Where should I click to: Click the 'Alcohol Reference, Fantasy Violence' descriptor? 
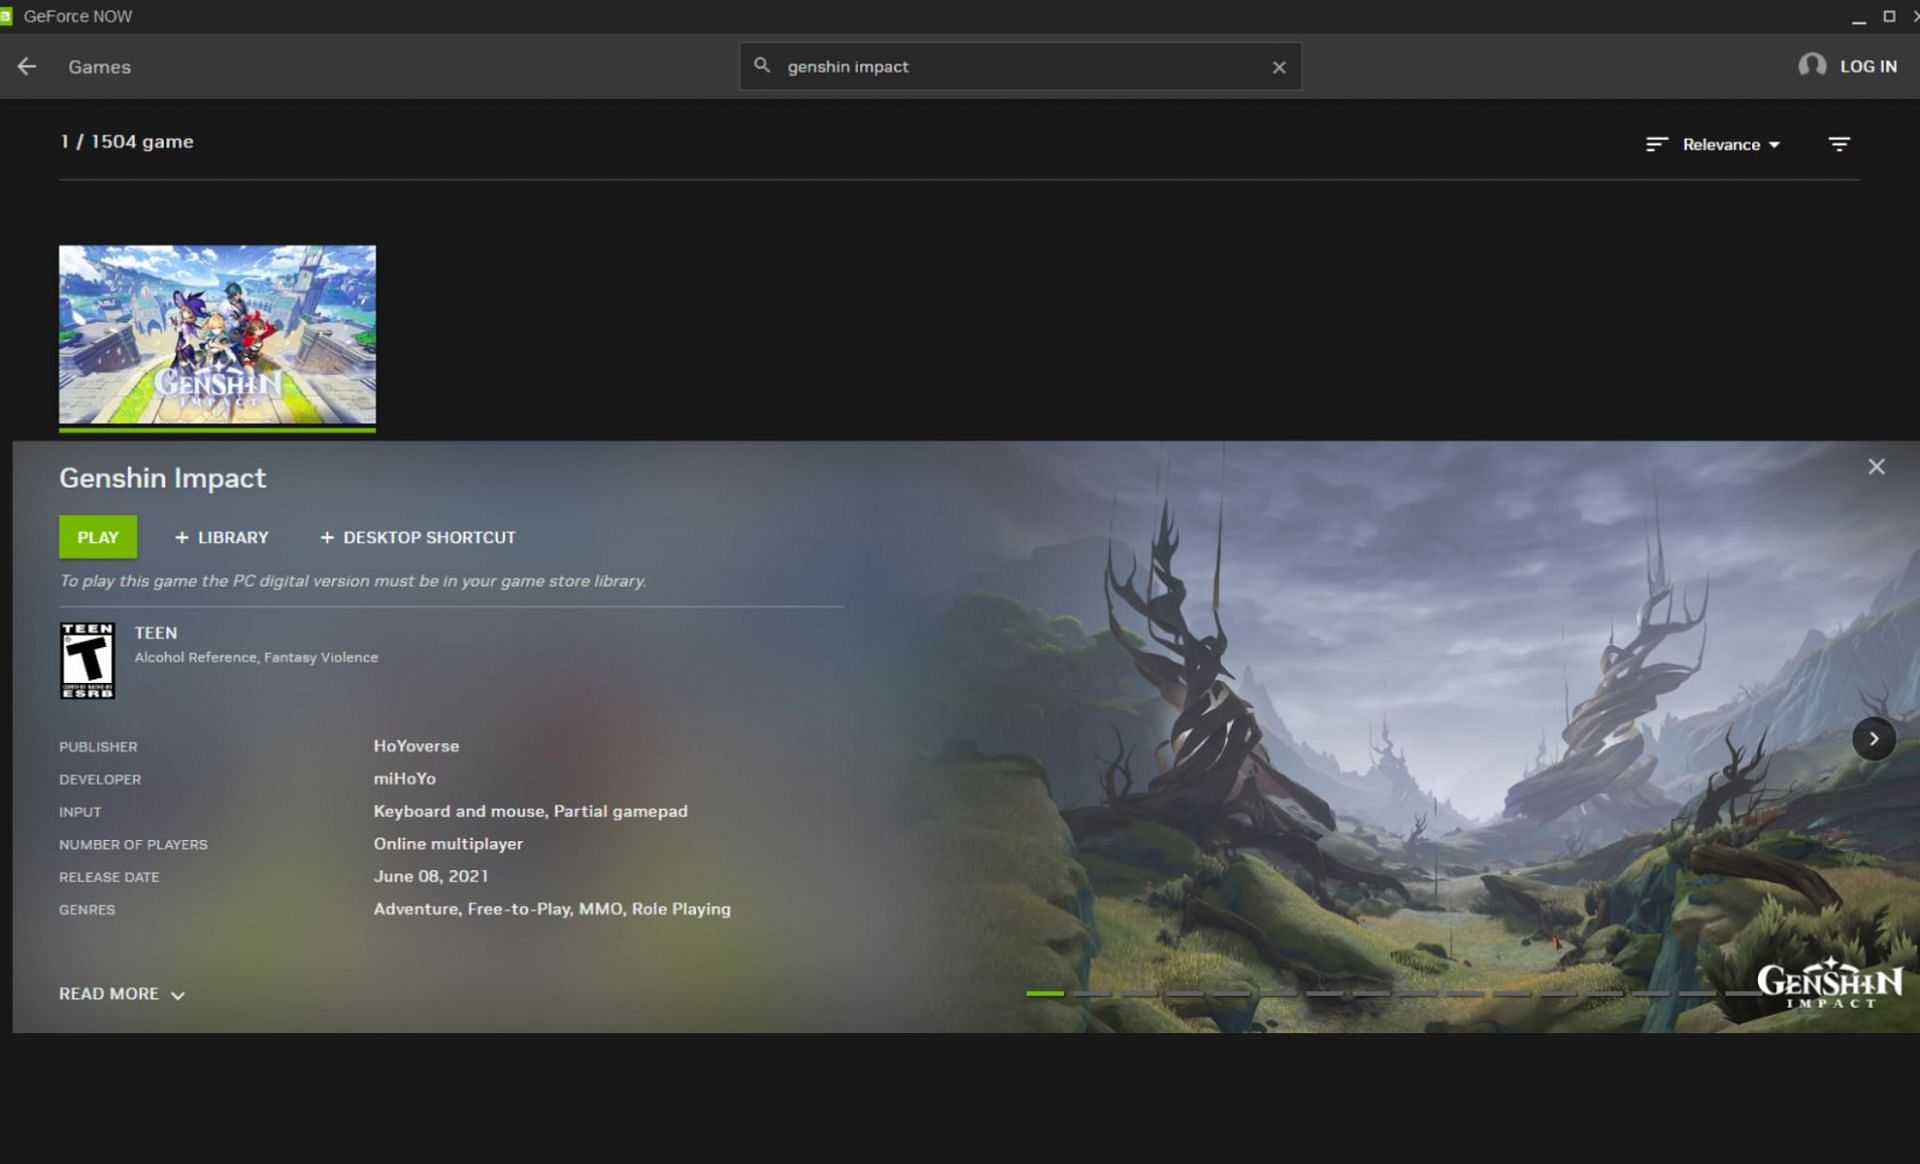click(256, 657)
